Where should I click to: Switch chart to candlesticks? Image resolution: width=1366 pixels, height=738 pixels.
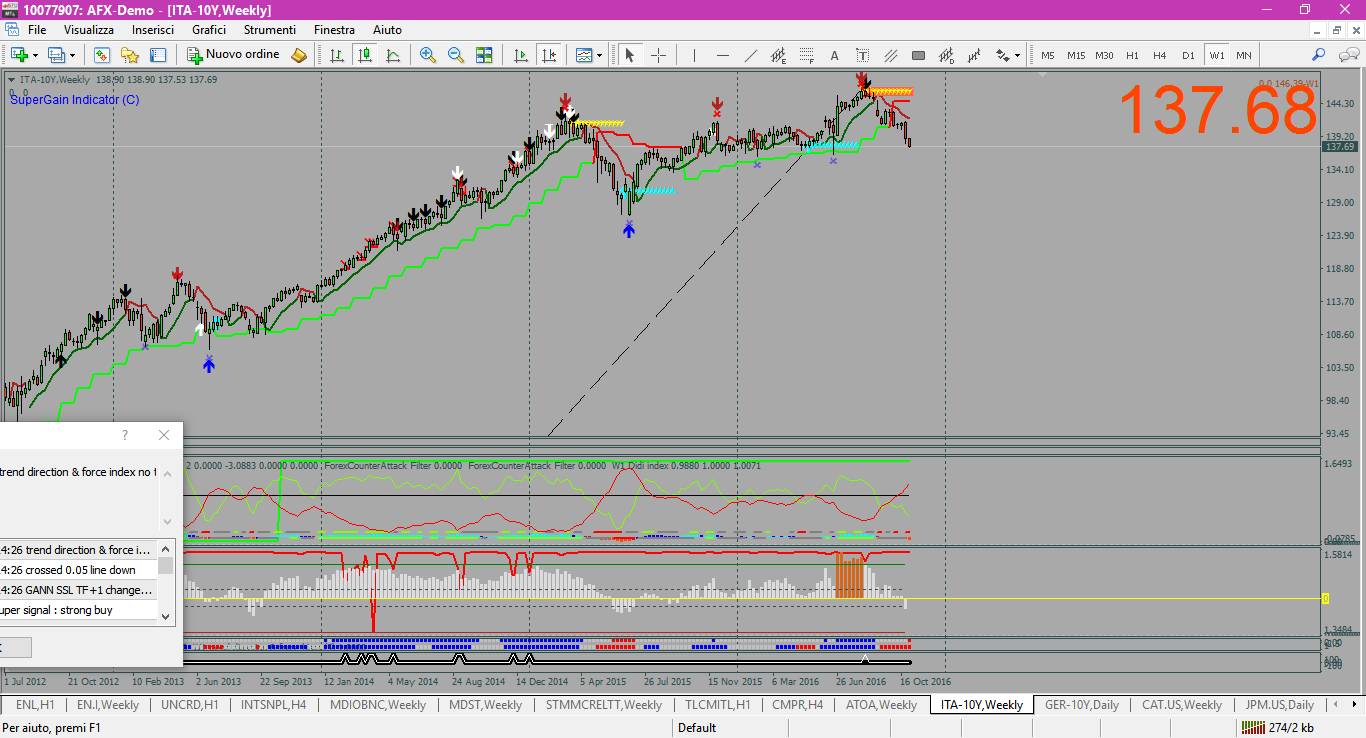(365, 55)
